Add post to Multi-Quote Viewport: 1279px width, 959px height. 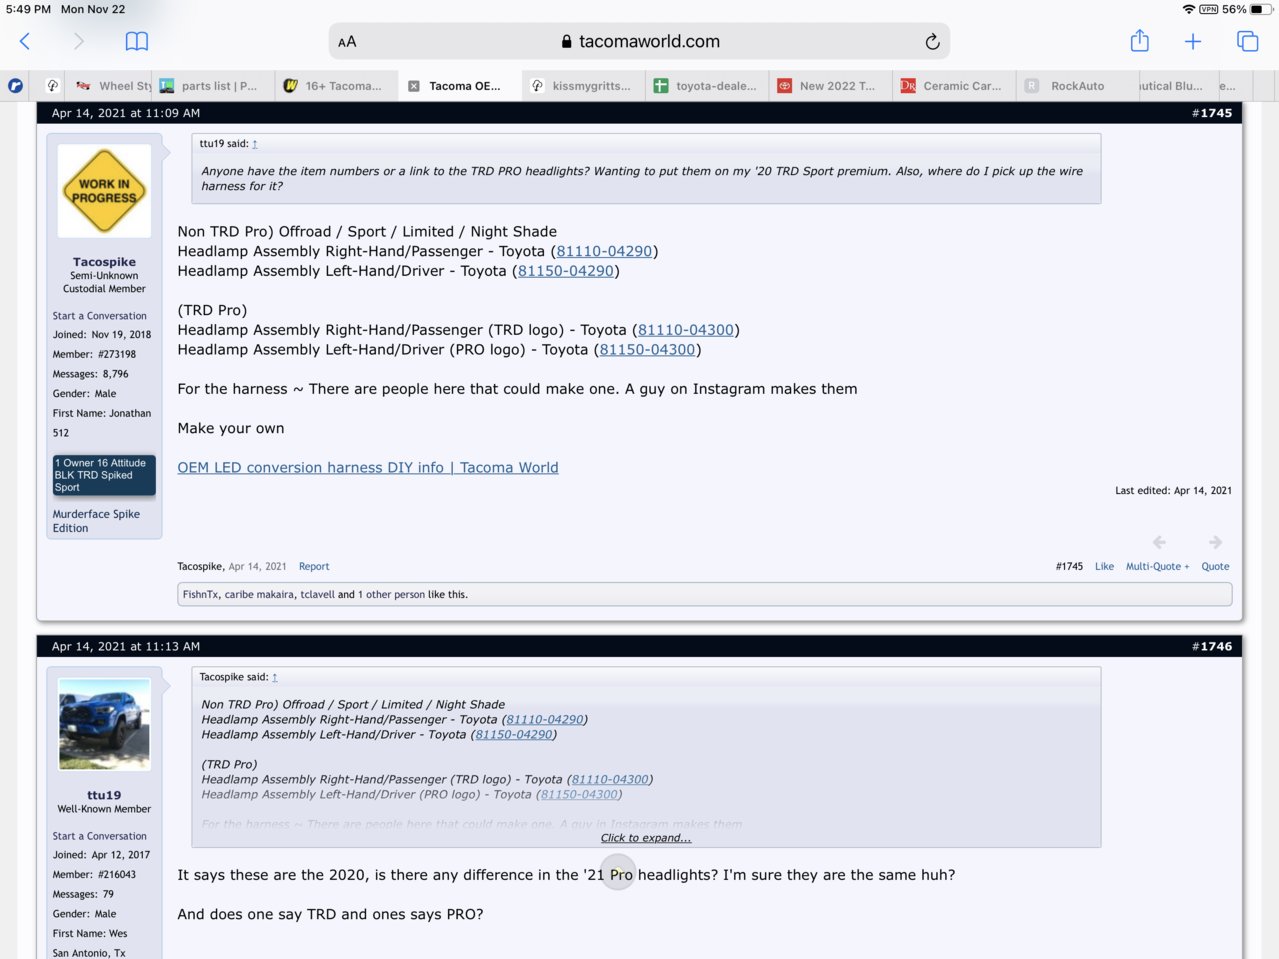(x=1157, y=566)
